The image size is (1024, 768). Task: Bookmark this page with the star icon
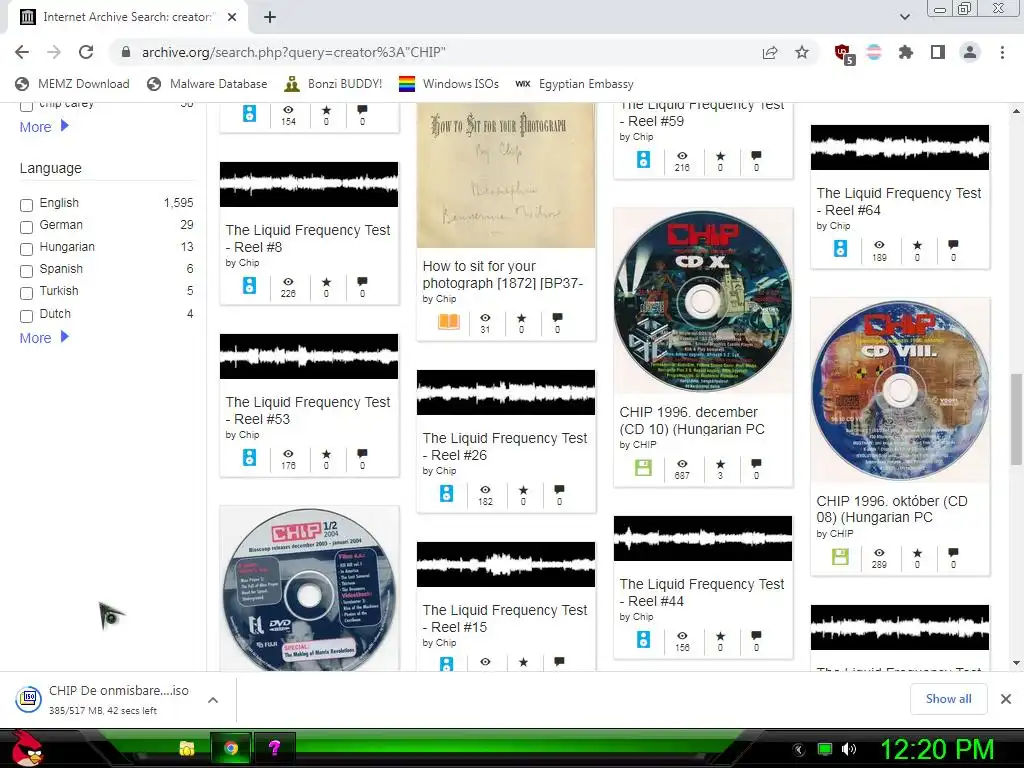(x=802, y=52)
